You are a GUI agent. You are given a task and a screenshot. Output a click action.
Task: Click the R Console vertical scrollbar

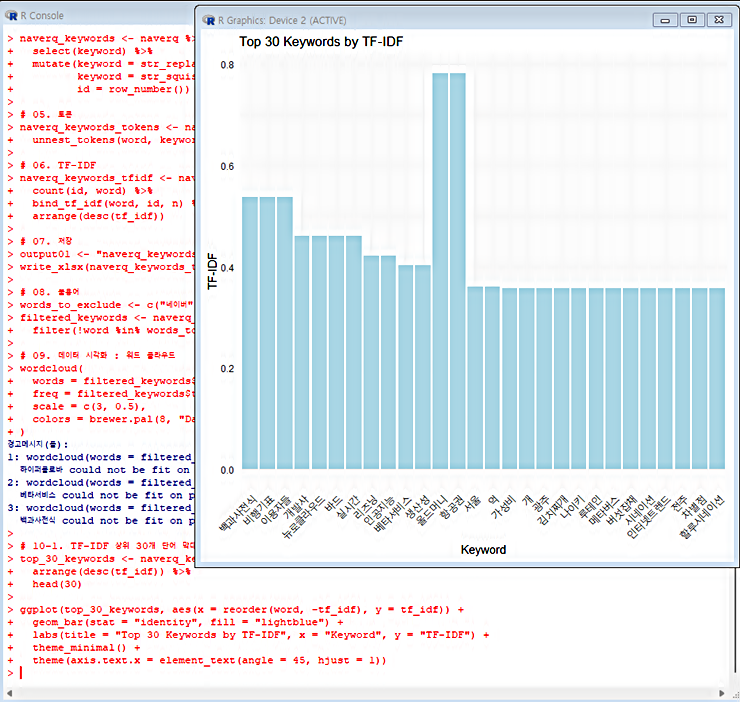pyautogui.click(x=735, y=621)
